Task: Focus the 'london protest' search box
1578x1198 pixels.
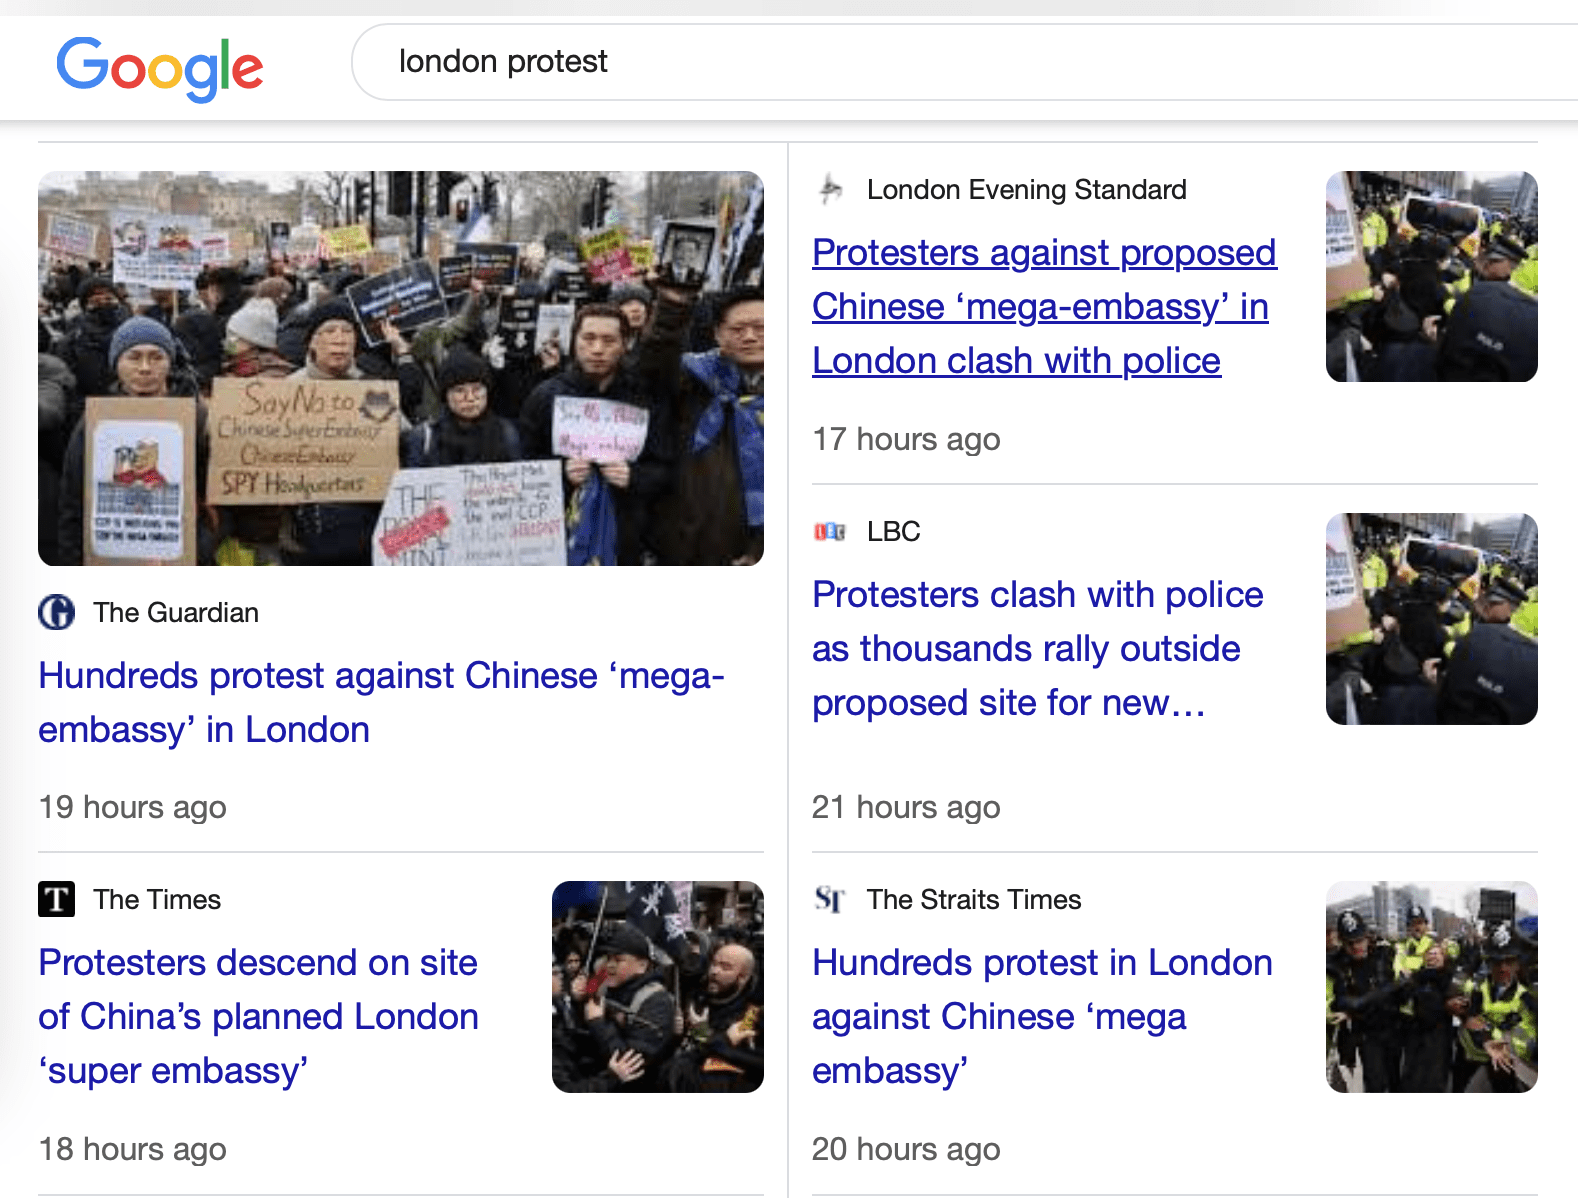Action: 900,62
